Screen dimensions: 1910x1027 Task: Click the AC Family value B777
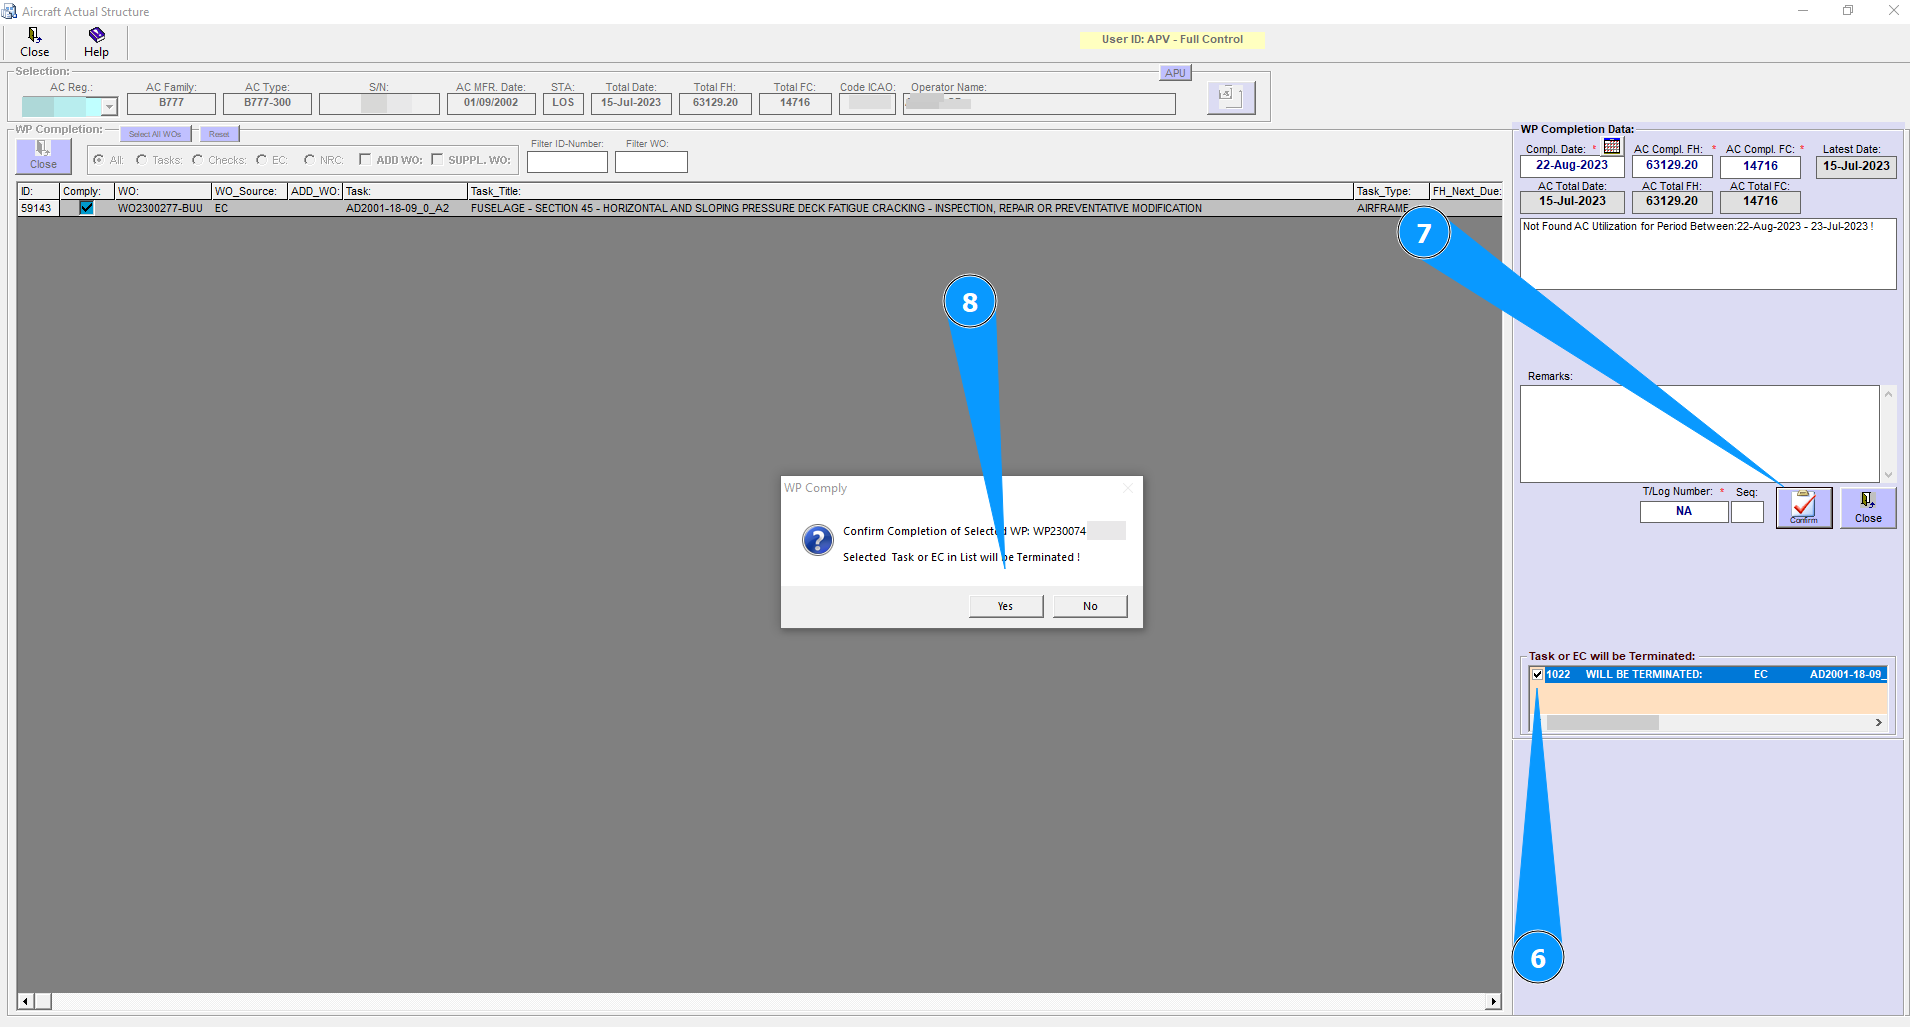171,103
